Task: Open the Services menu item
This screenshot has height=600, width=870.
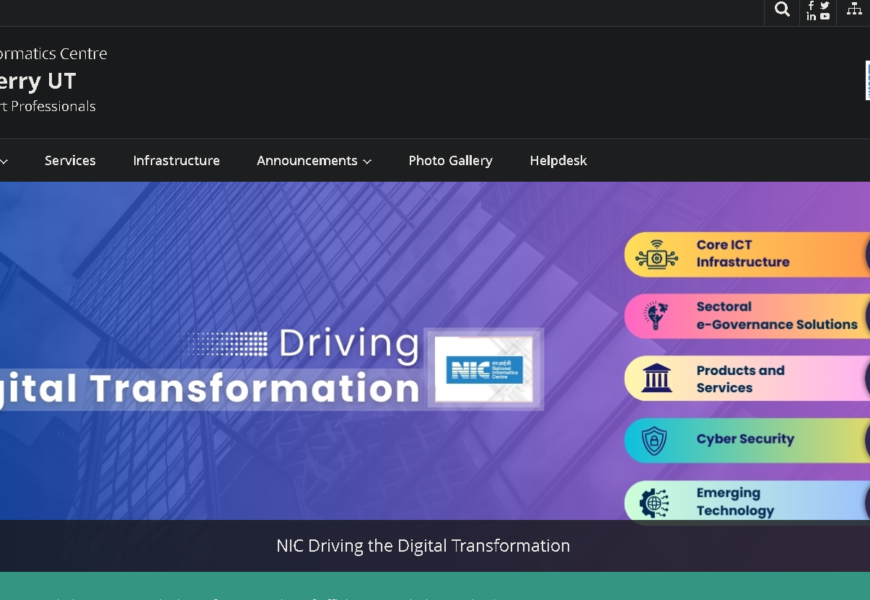Action: (70, 161)
